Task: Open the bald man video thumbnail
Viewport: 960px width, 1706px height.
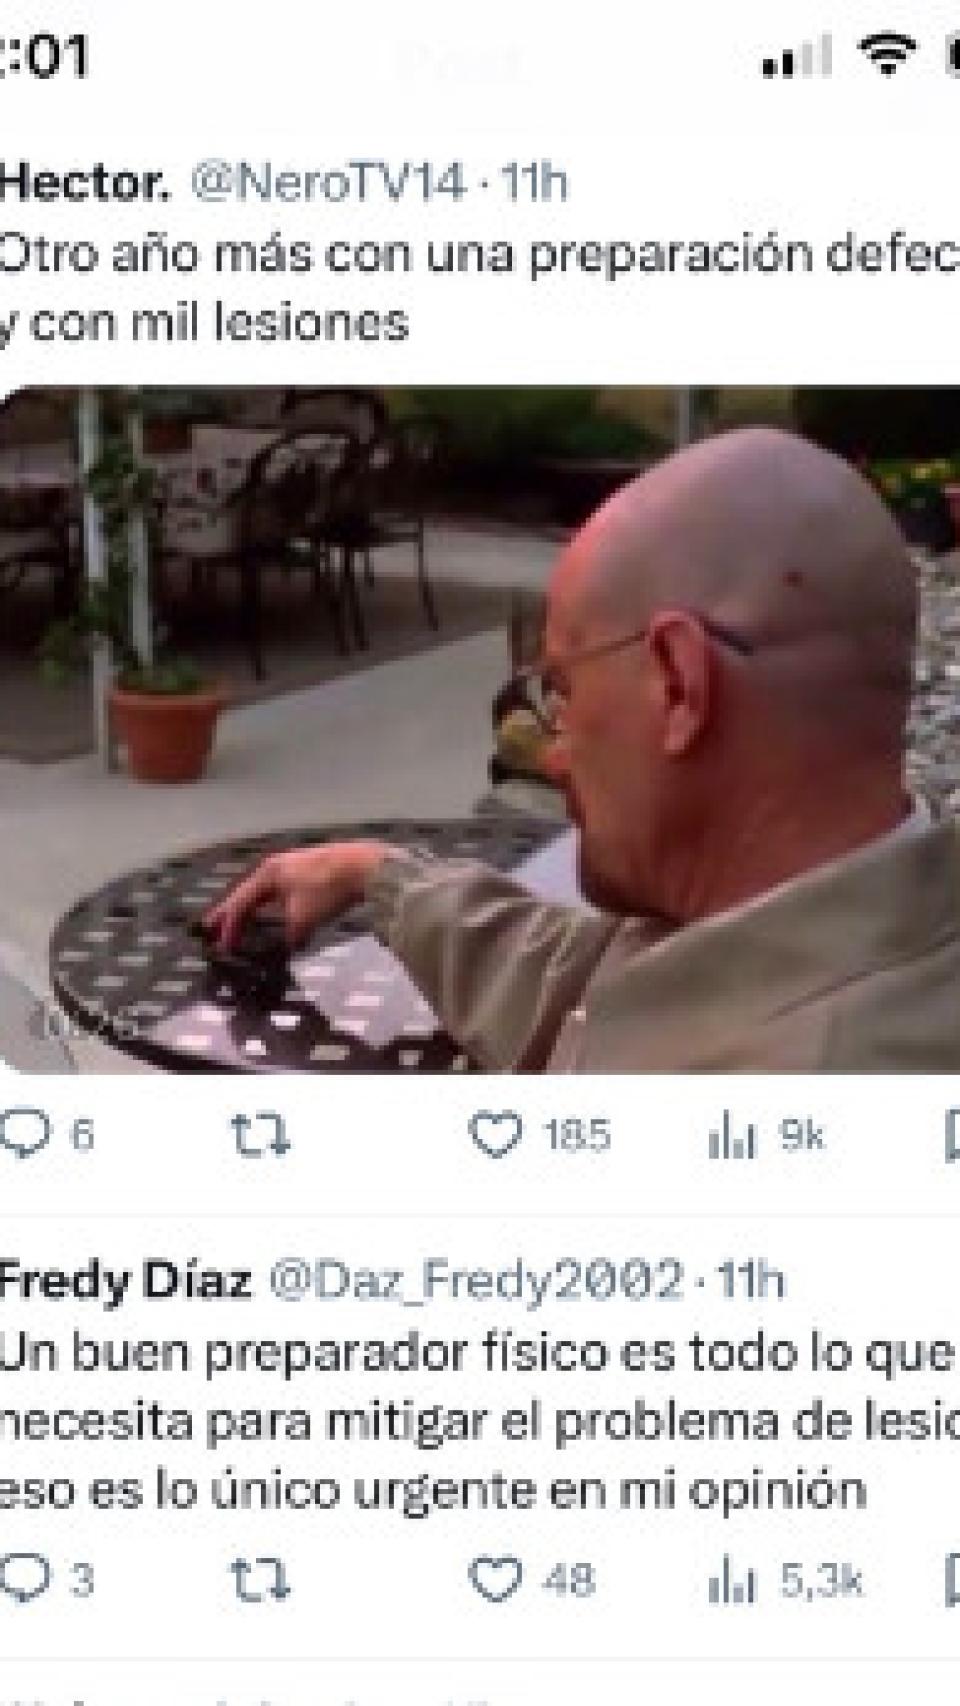Action: pos(480,729)
